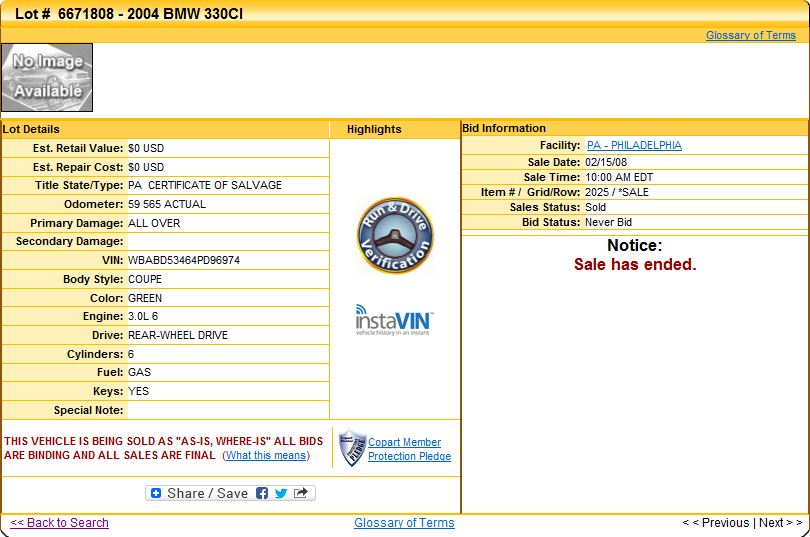Click the VIN number value

[184, 260]
